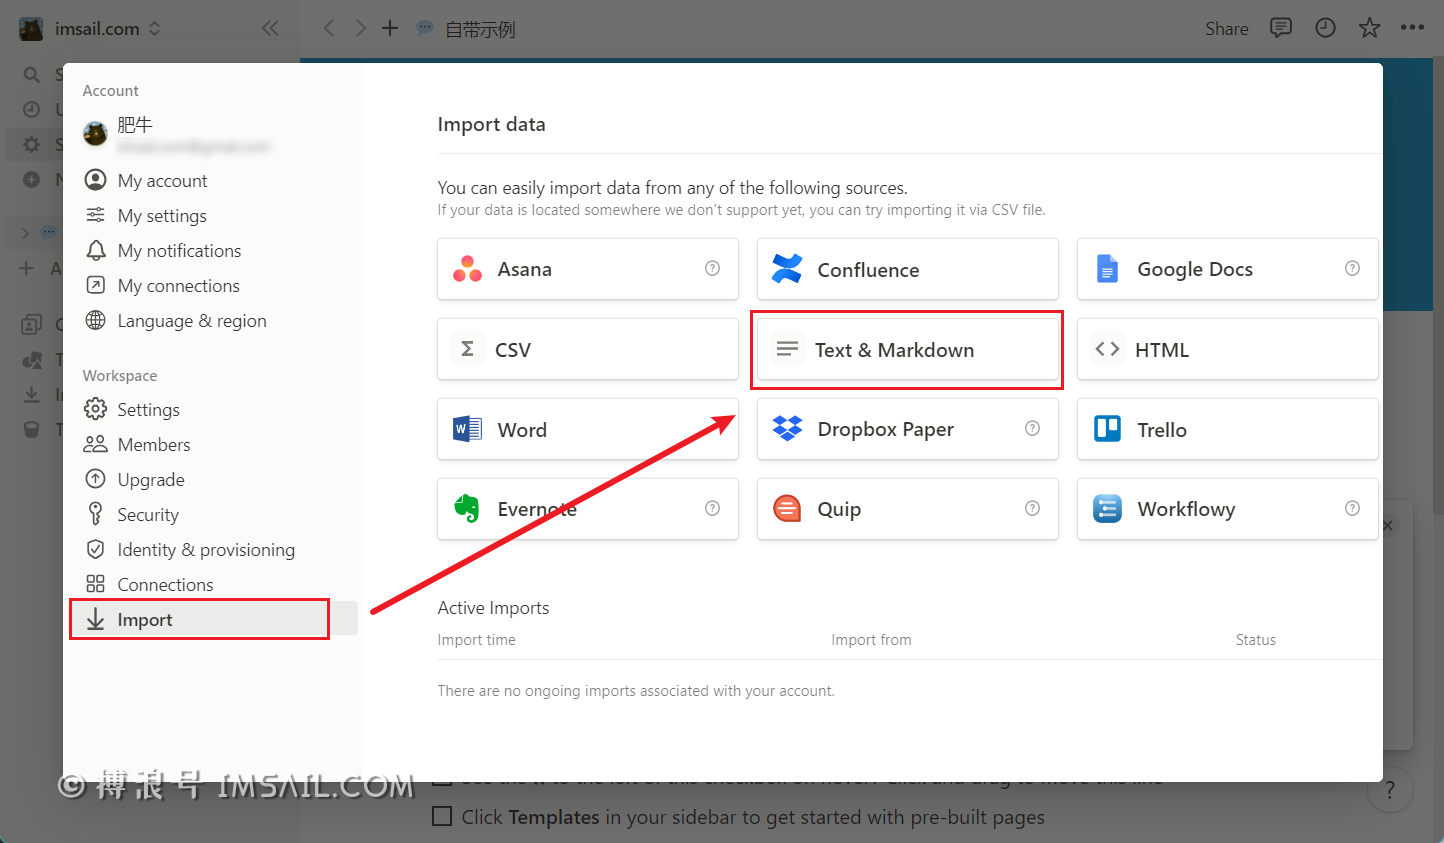1444x843 pixels.
Task: Click the 自带示例 page title
Action: pyautogui.click(x=480, y=29)
